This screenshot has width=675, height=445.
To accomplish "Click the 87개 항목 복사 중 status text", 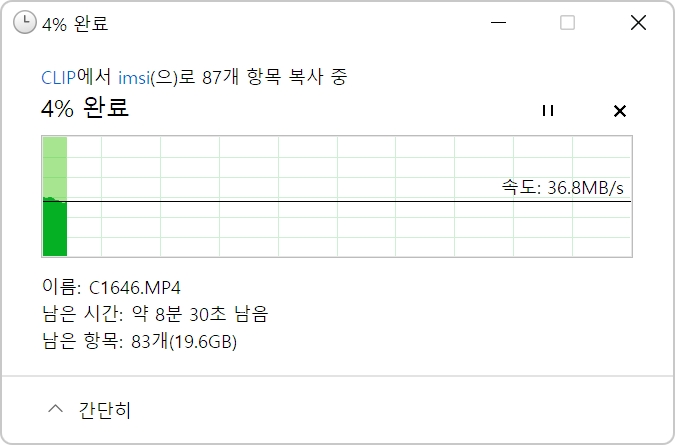I will click(274, 77).
